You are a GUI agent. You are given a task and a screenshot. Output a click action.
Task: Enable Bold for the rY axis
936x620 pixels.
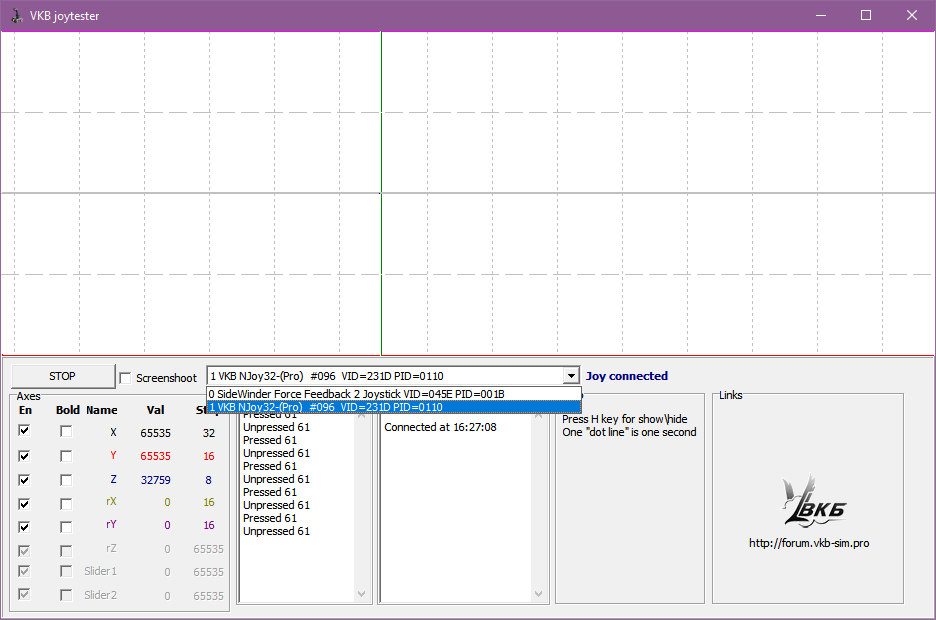(66, 526)
